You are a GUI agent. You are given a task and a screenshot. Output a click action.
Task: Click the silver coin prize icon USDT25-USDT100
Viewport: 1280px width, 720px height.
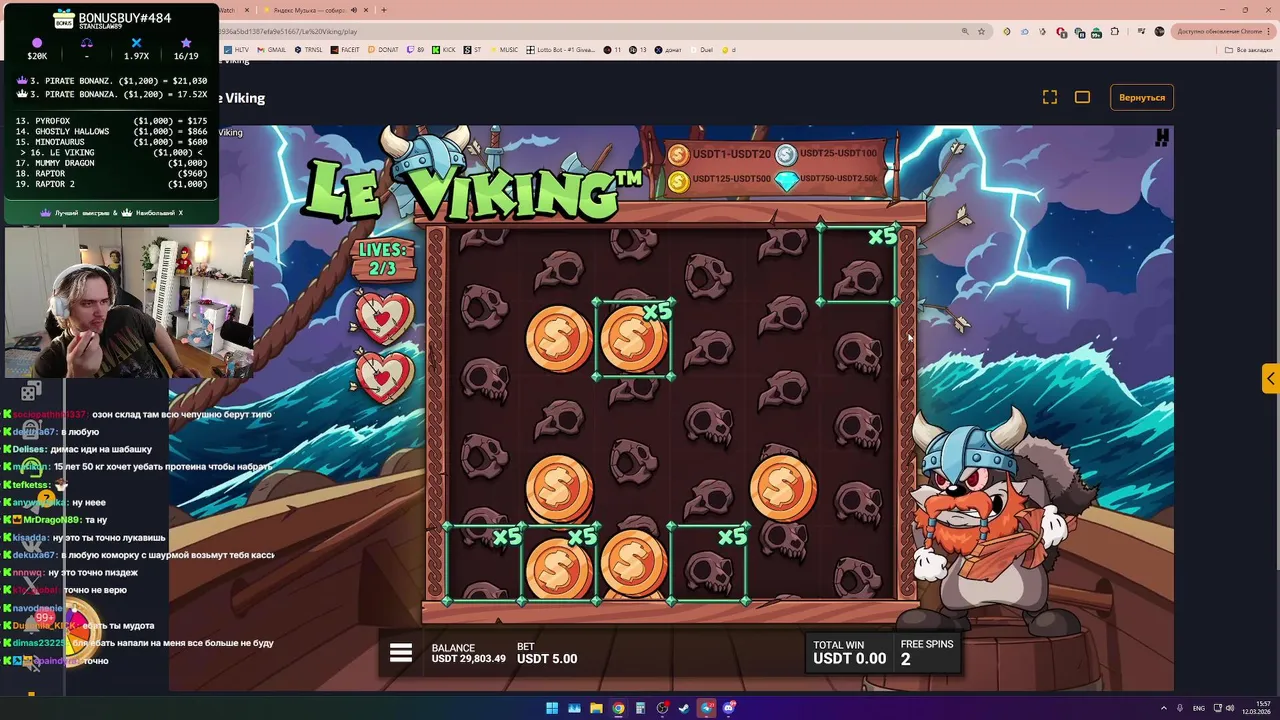[786, 154]
